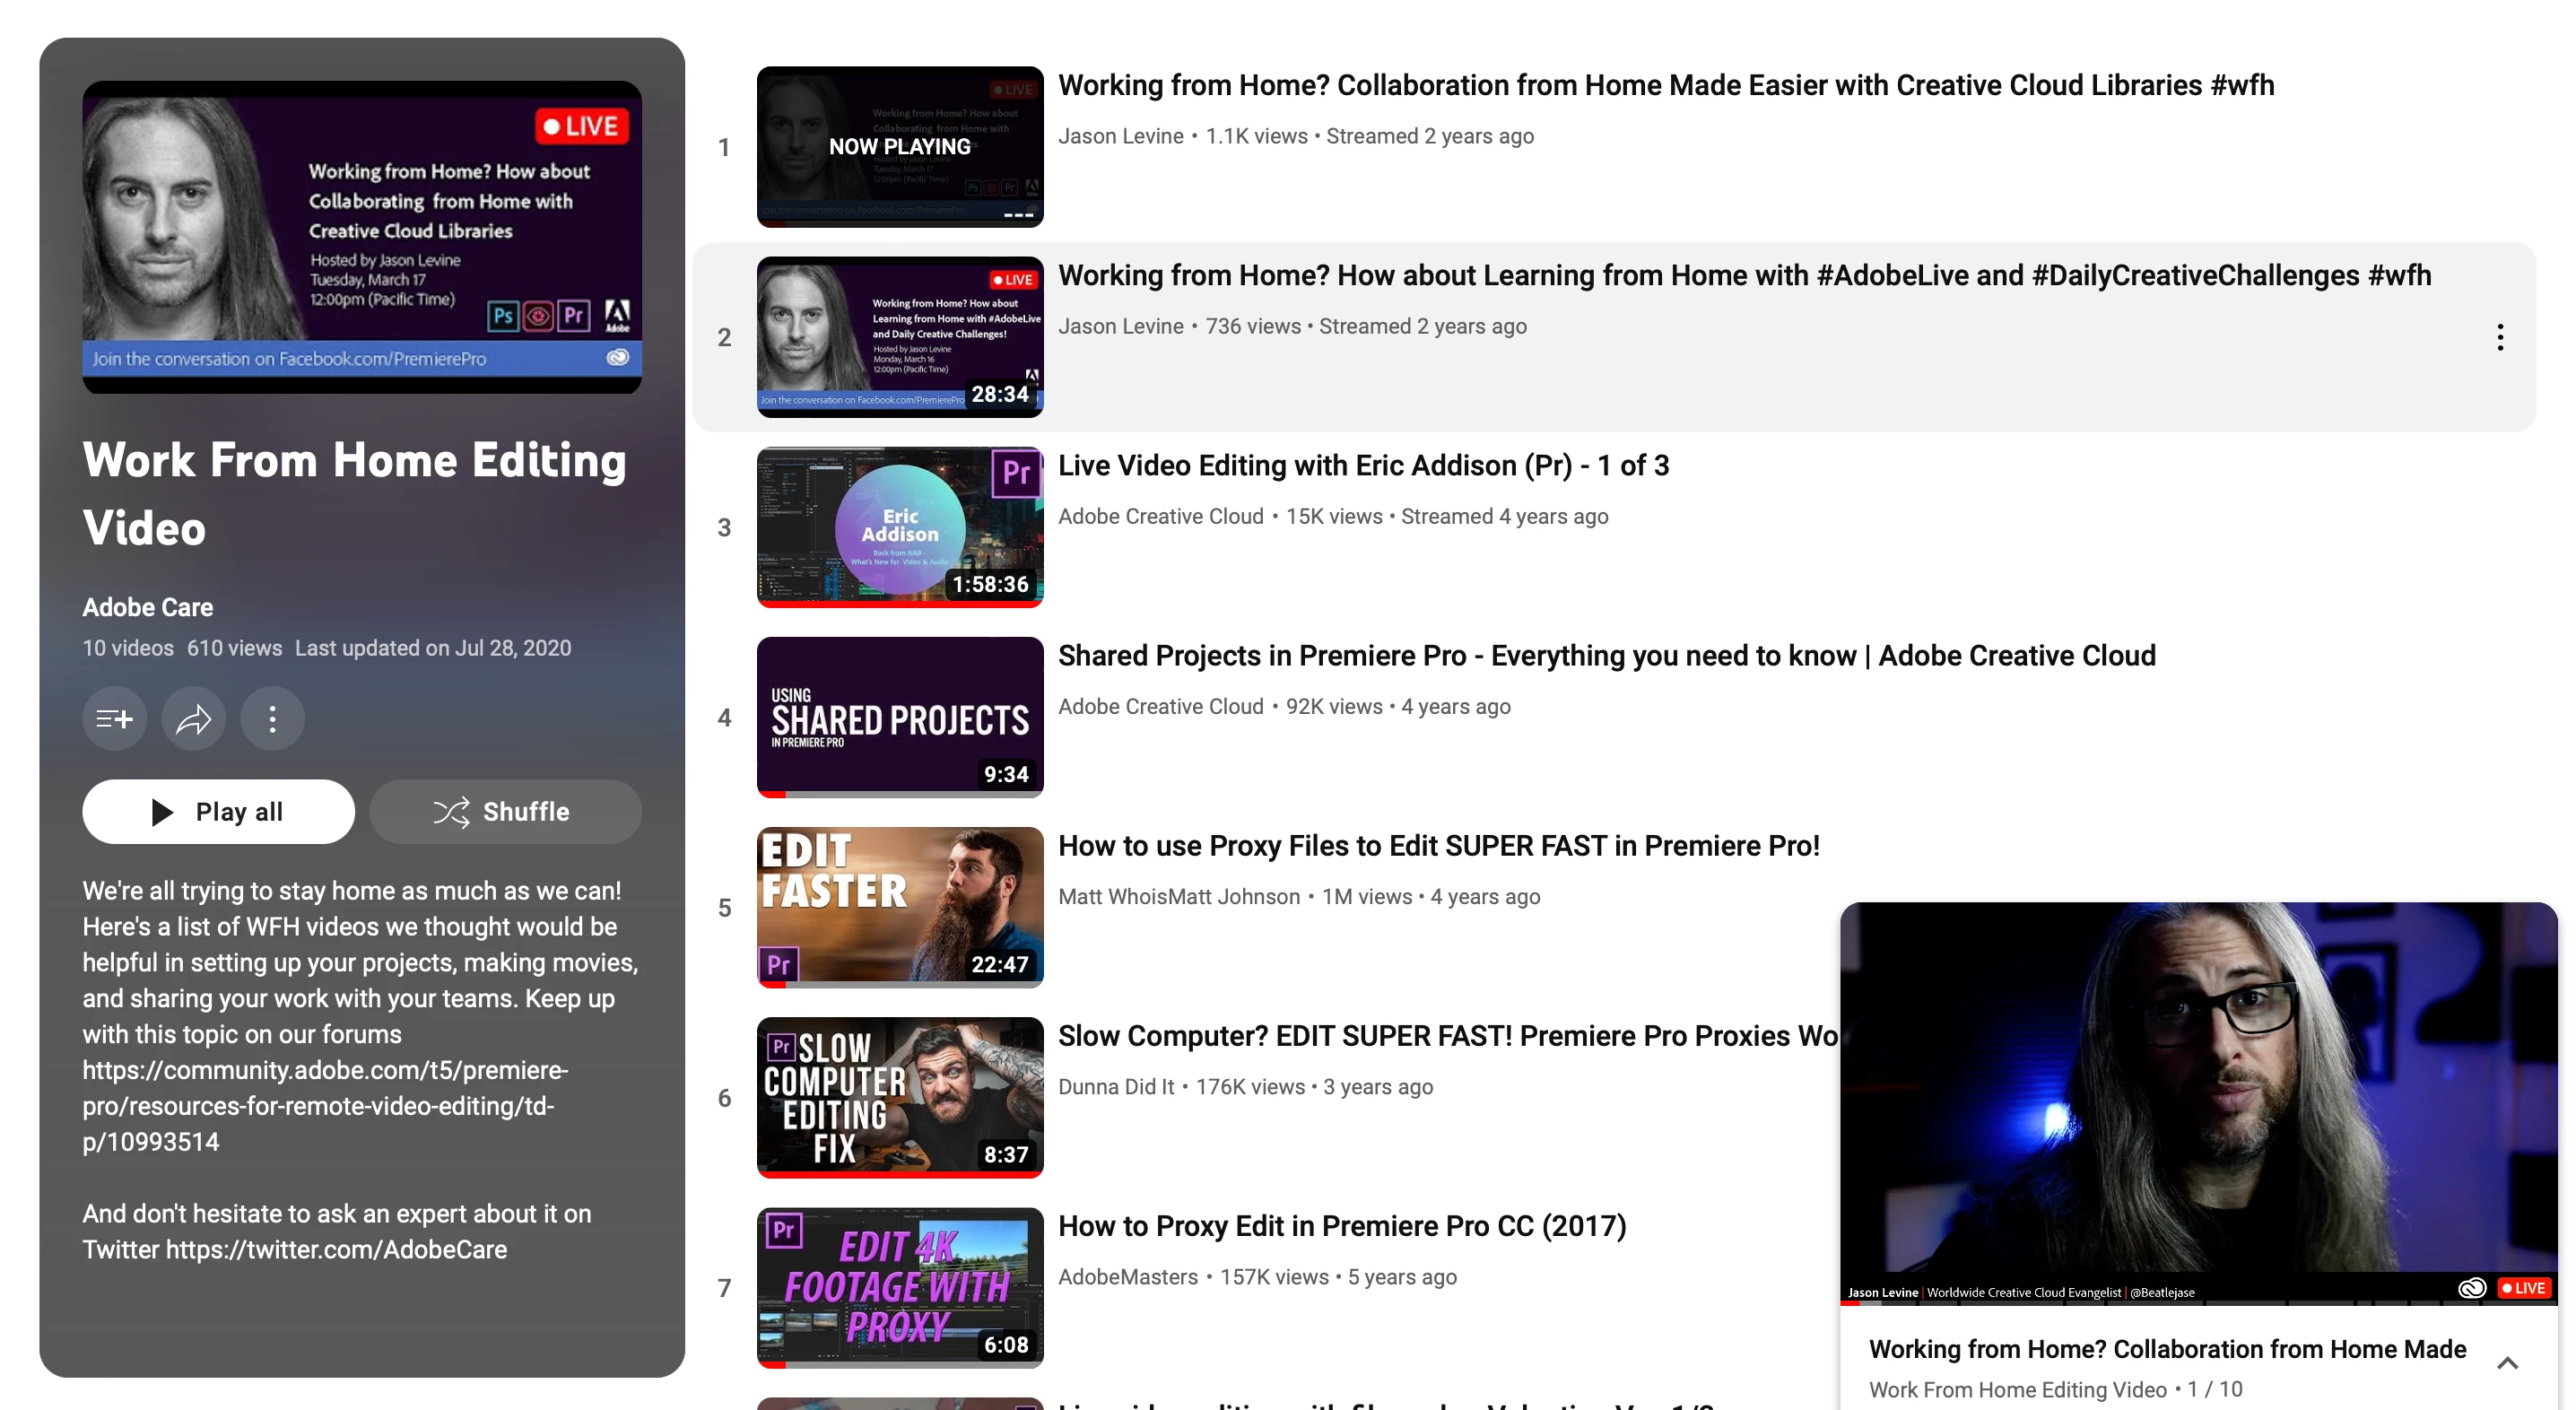Click the save playlist to library icon
Viewport: 2576px width, 1410px height.
click(x=114, y=718)
